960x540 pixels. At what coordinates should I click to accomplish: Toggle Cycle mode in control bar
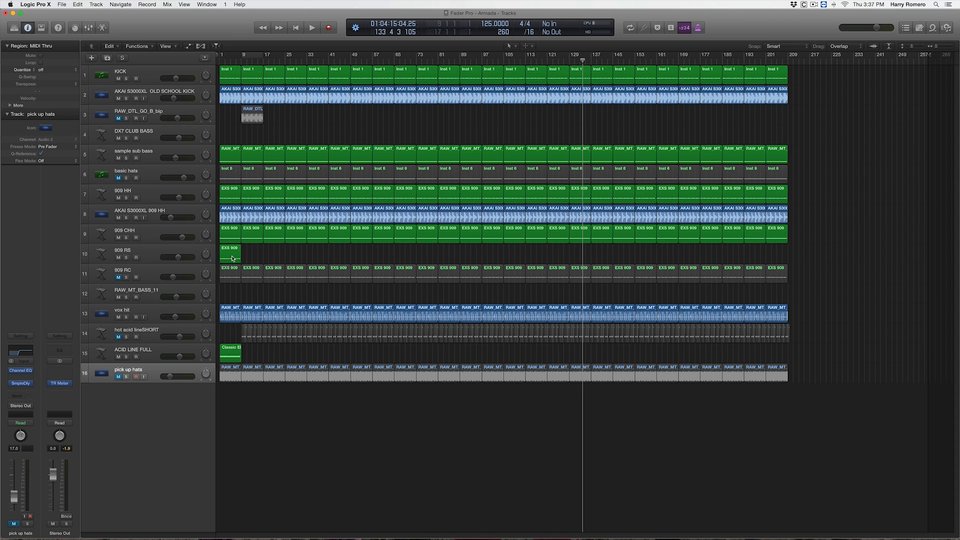tap(630, 28)
